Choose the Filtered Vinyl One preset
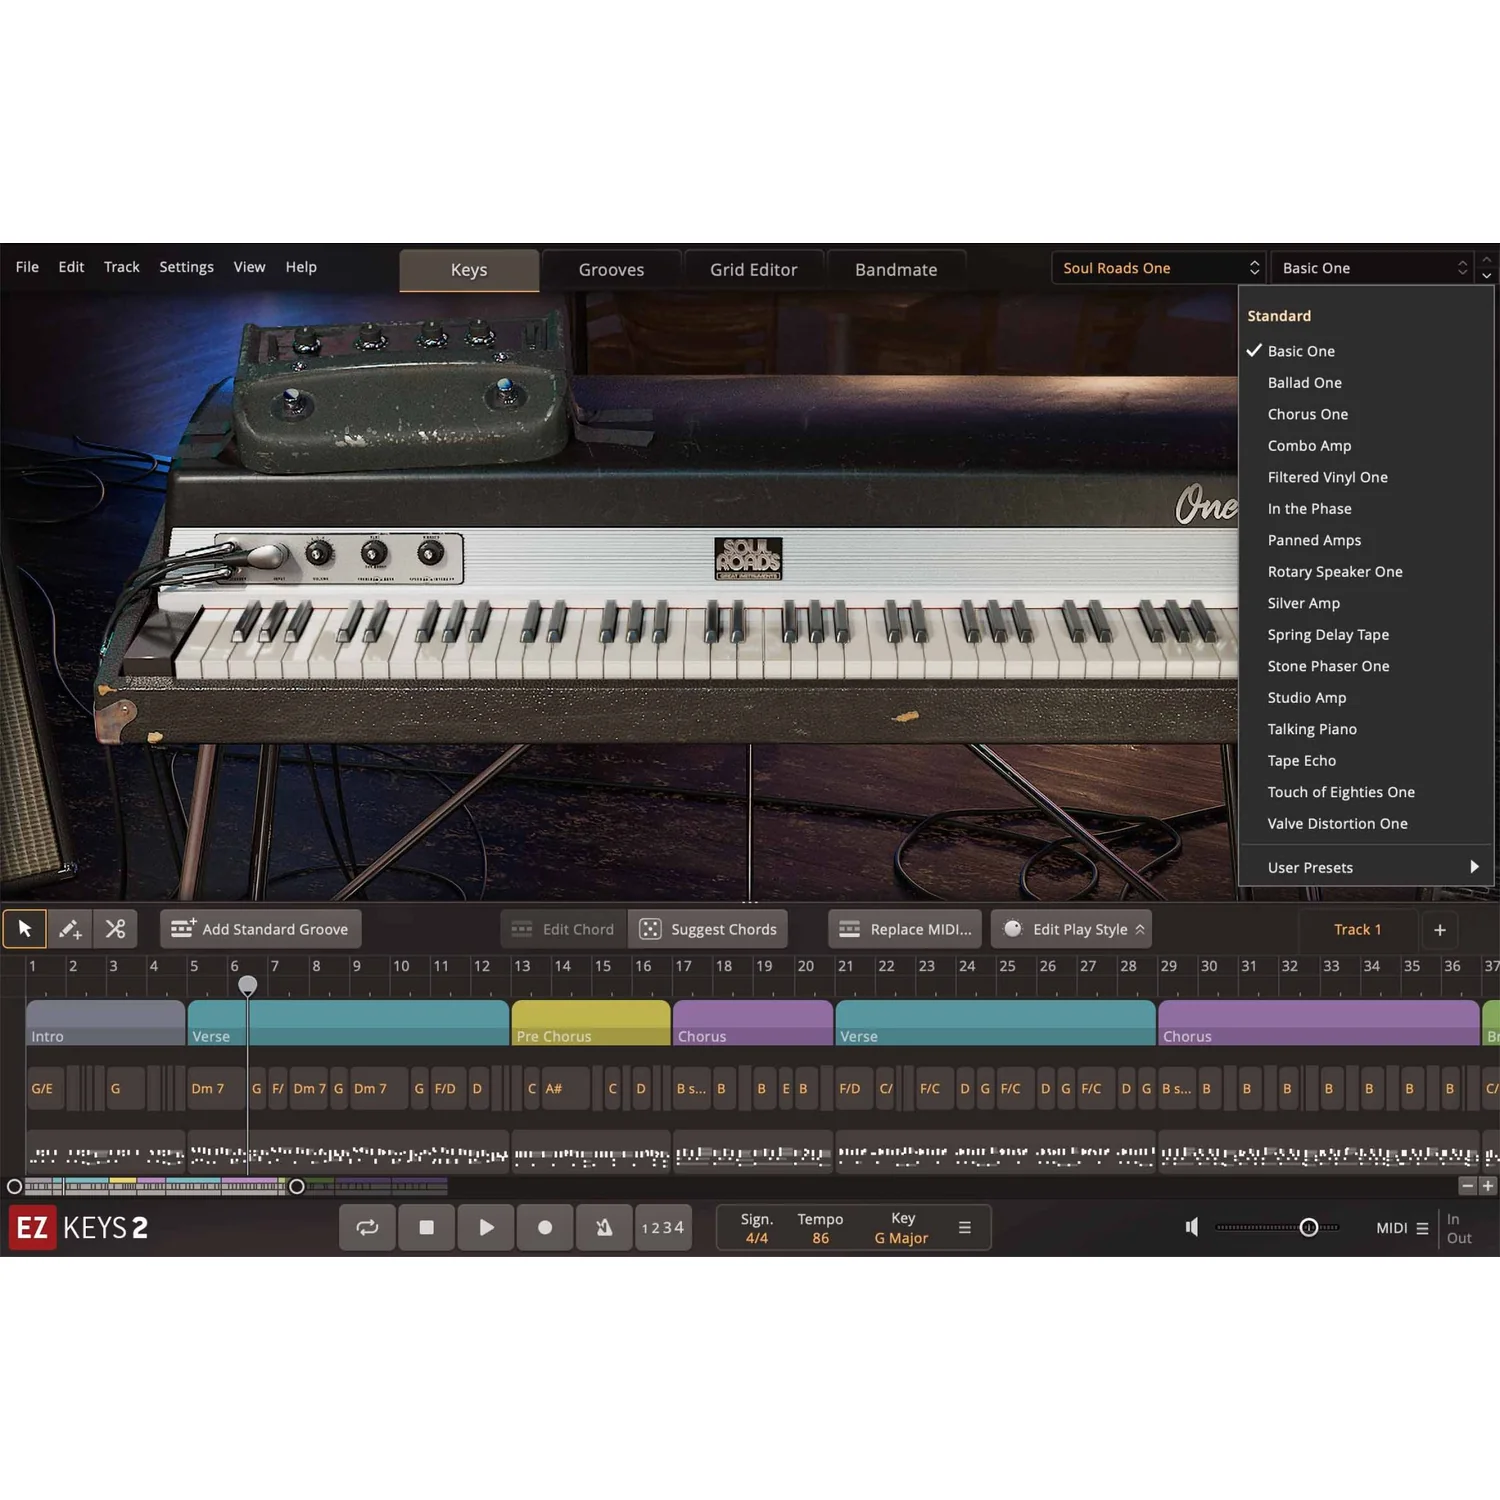 click(1366, 477)
